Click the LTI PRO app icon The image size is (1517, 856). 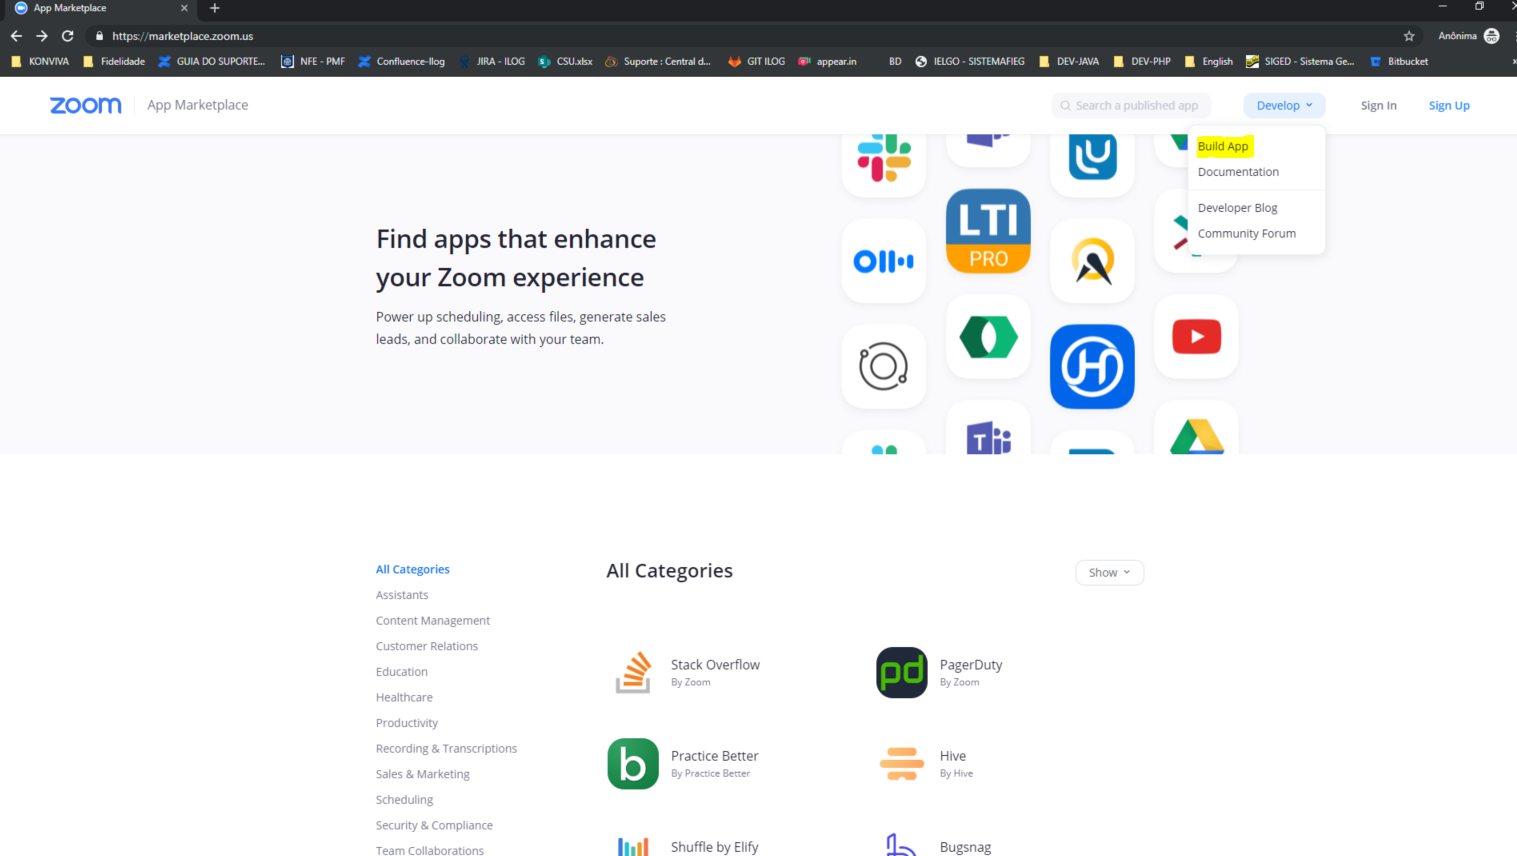(988, 231)
